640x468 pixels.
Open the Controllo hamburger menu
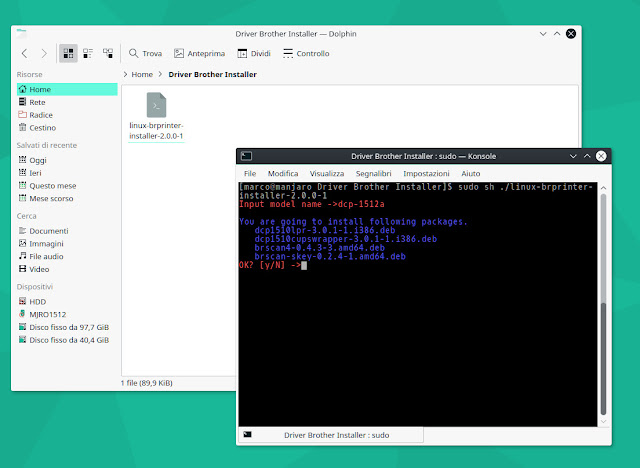coord(306,53)
